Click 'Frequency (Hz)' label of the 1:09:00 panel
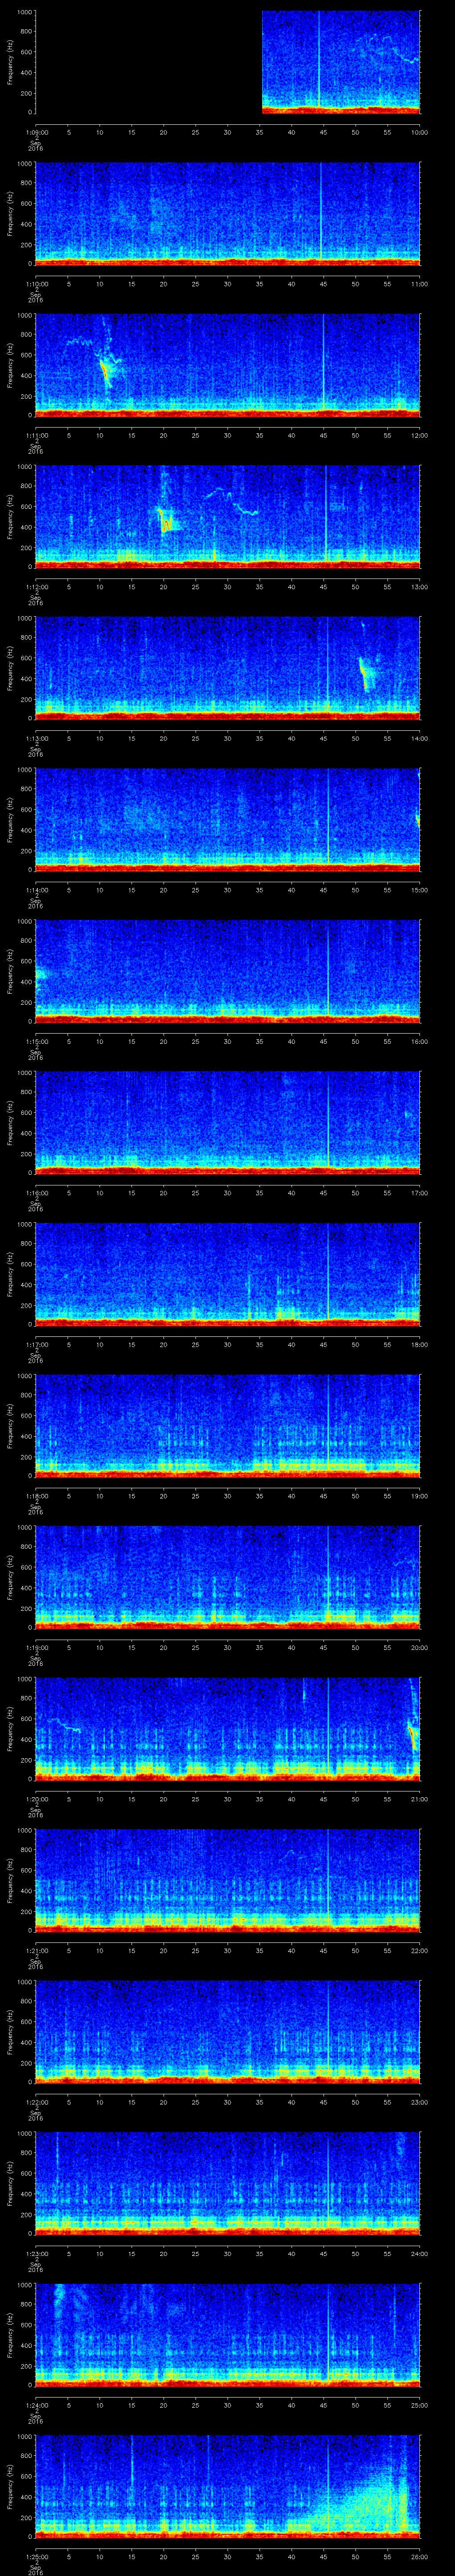The image size is (455, 2576). coord(10,62)
